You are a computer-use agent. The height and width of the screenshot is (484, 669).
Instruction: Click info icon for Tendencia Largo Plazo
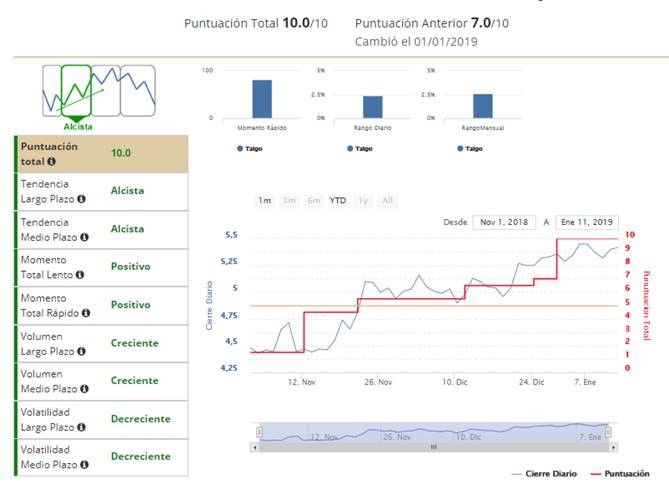coord(81,199)
